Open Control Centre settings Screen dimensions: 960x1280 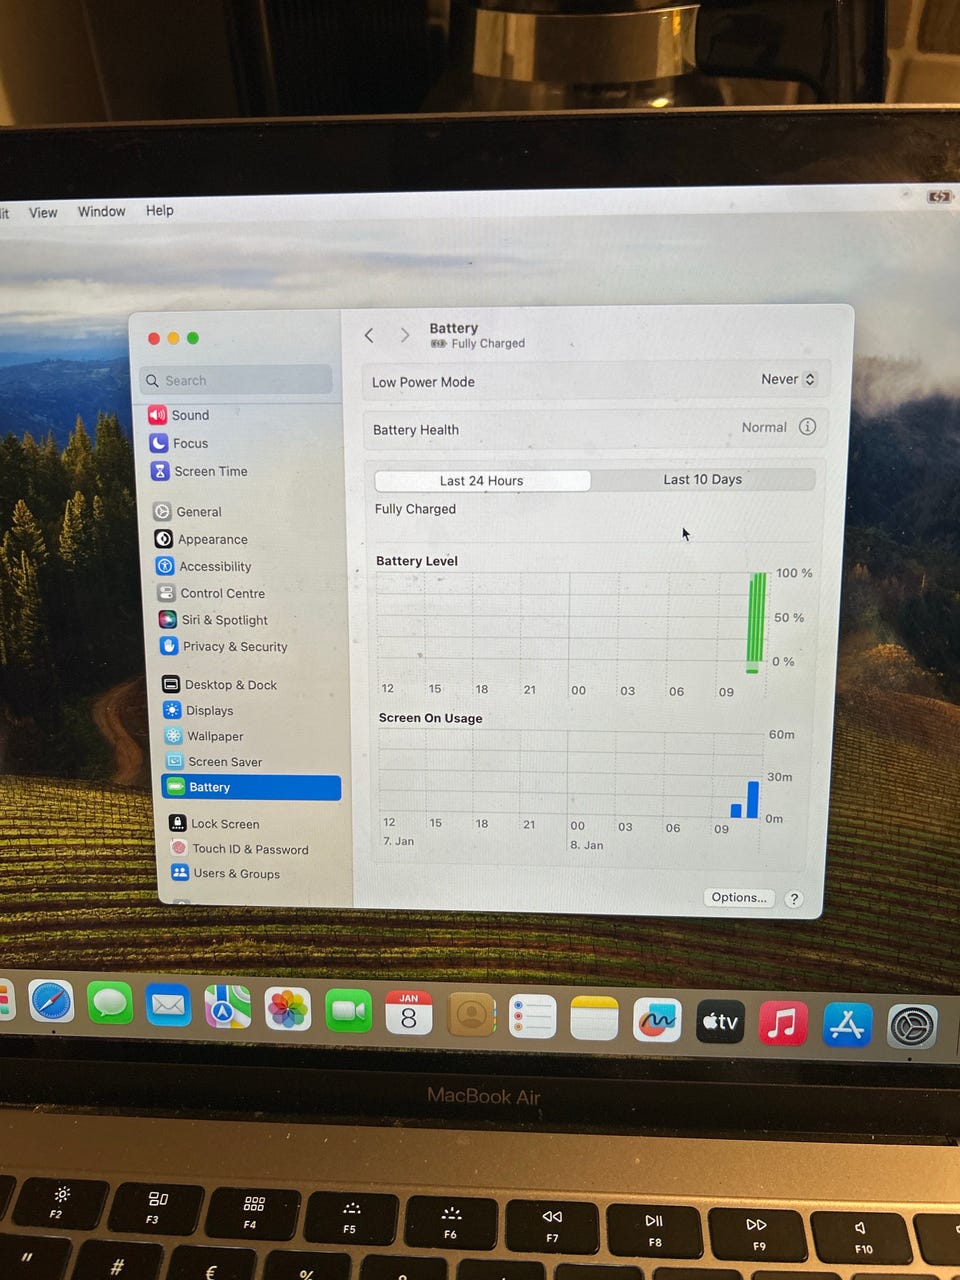pyautogui.click(x=211, y=593)
